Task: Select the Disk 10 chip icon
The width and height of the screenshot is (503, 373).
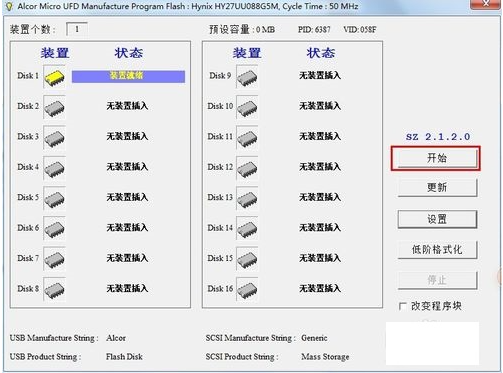Action: [247, 108]
